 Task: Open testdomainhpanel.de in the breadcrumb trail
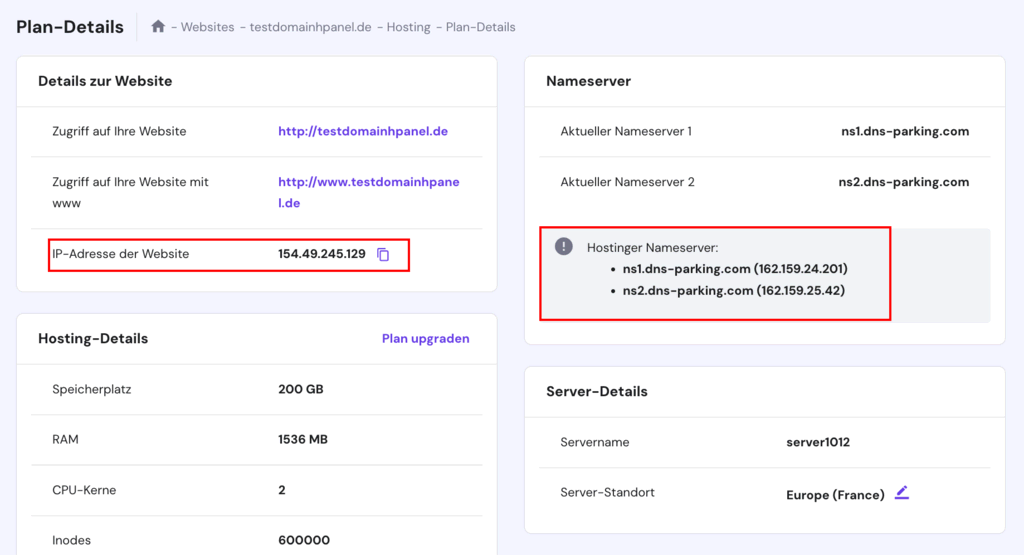click(x=309, y=27)
